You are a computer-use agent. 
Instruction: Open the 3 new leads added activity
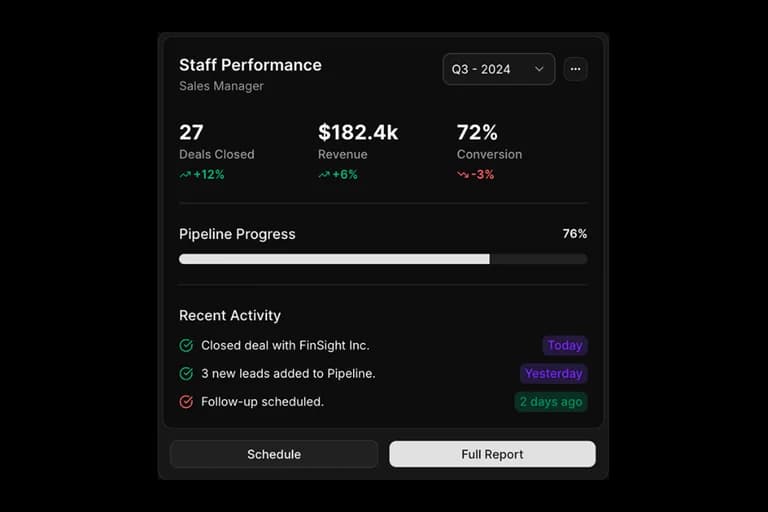point(288,374)
